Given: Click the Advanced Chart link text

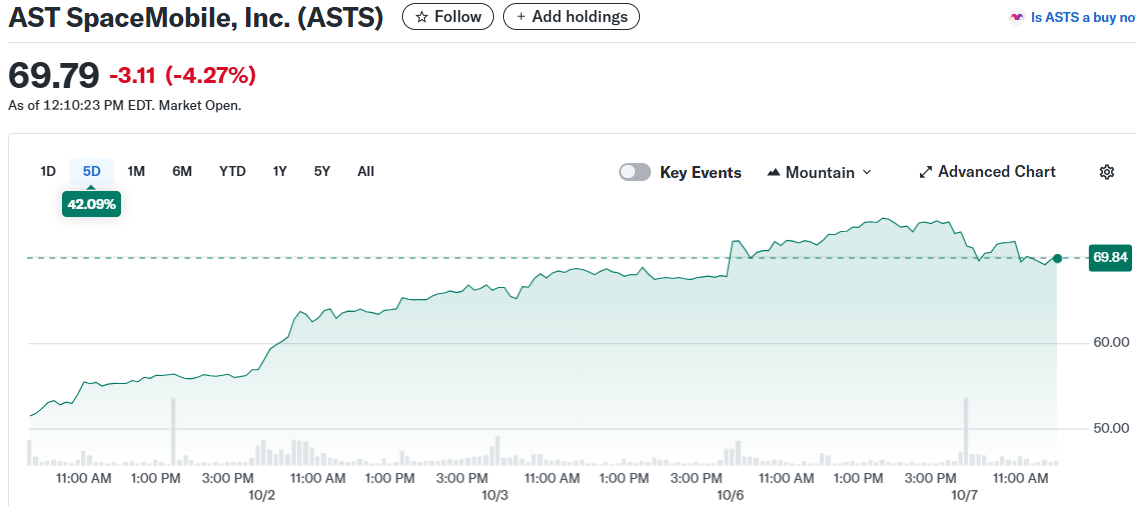Looking at the screenshot, I should [x=996, y=172].
